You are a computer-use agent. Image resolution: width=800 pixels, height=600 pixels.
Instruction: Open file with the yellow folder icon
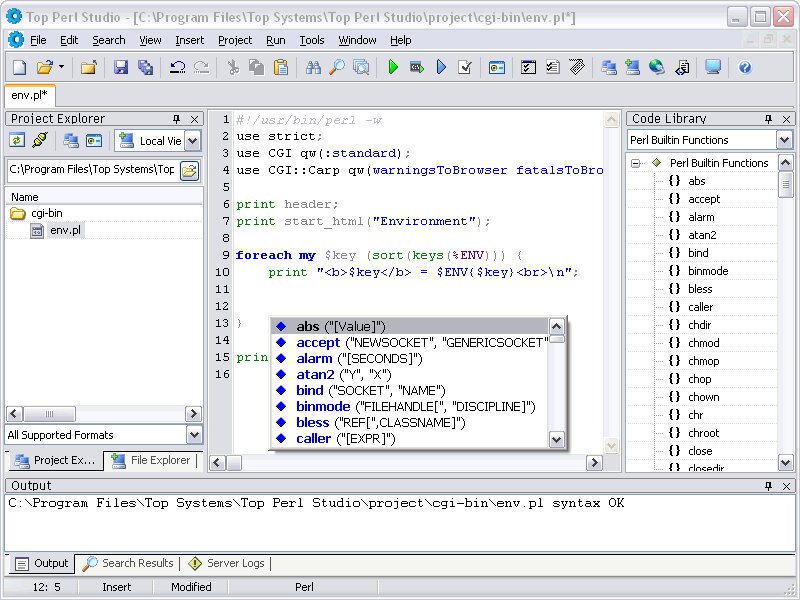pyautogui.click(x=45, y=67)
